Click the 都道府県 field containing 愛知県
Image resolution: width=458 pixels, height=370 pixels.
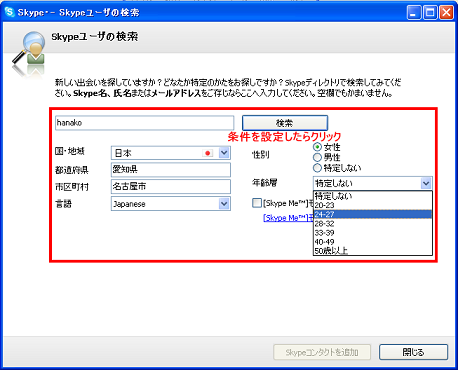point(170,170)
